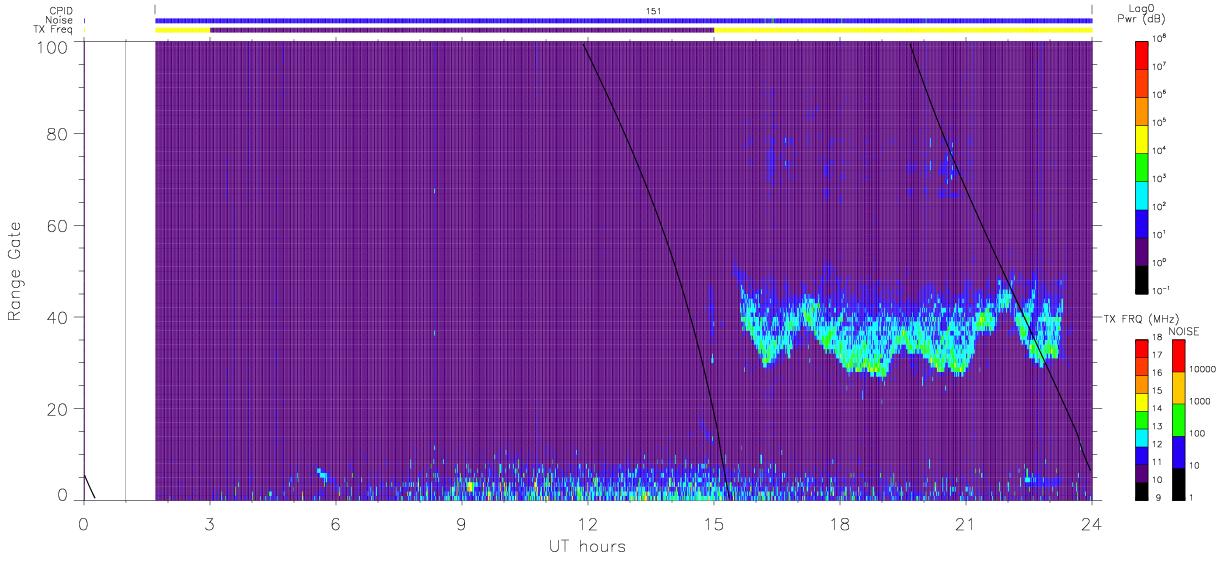Pick the red top segment of the power colorbar
Viewport: 1228px width, 567px height.
coord(1143,54)
